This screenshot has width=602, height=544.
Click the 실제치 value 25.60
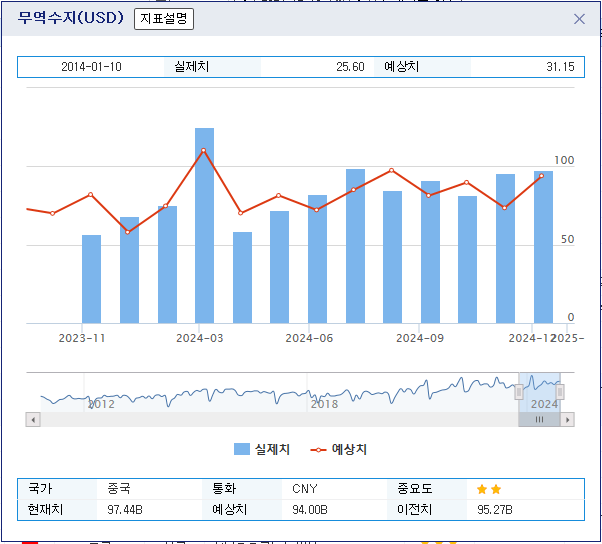(350, 67)
